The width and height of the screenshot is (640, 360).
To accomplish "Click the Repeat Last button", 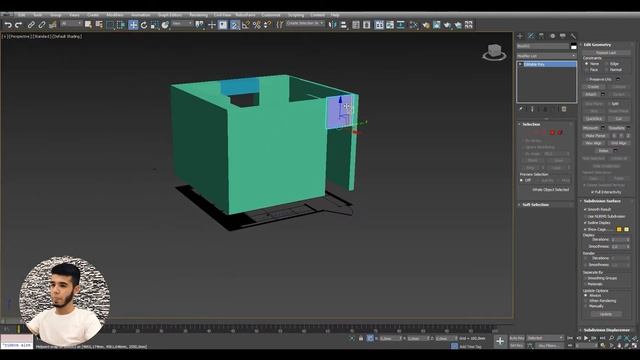I will (x=606, y=53).
